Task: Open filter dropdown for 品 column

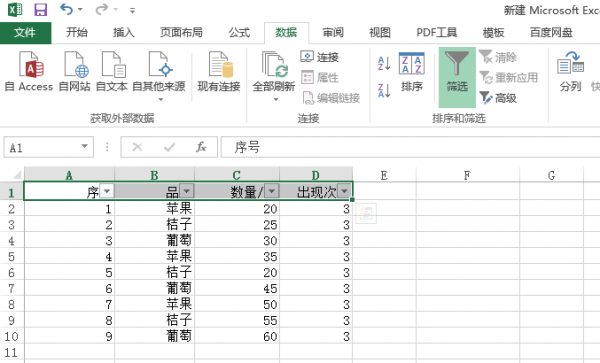Action: (187, 190)
